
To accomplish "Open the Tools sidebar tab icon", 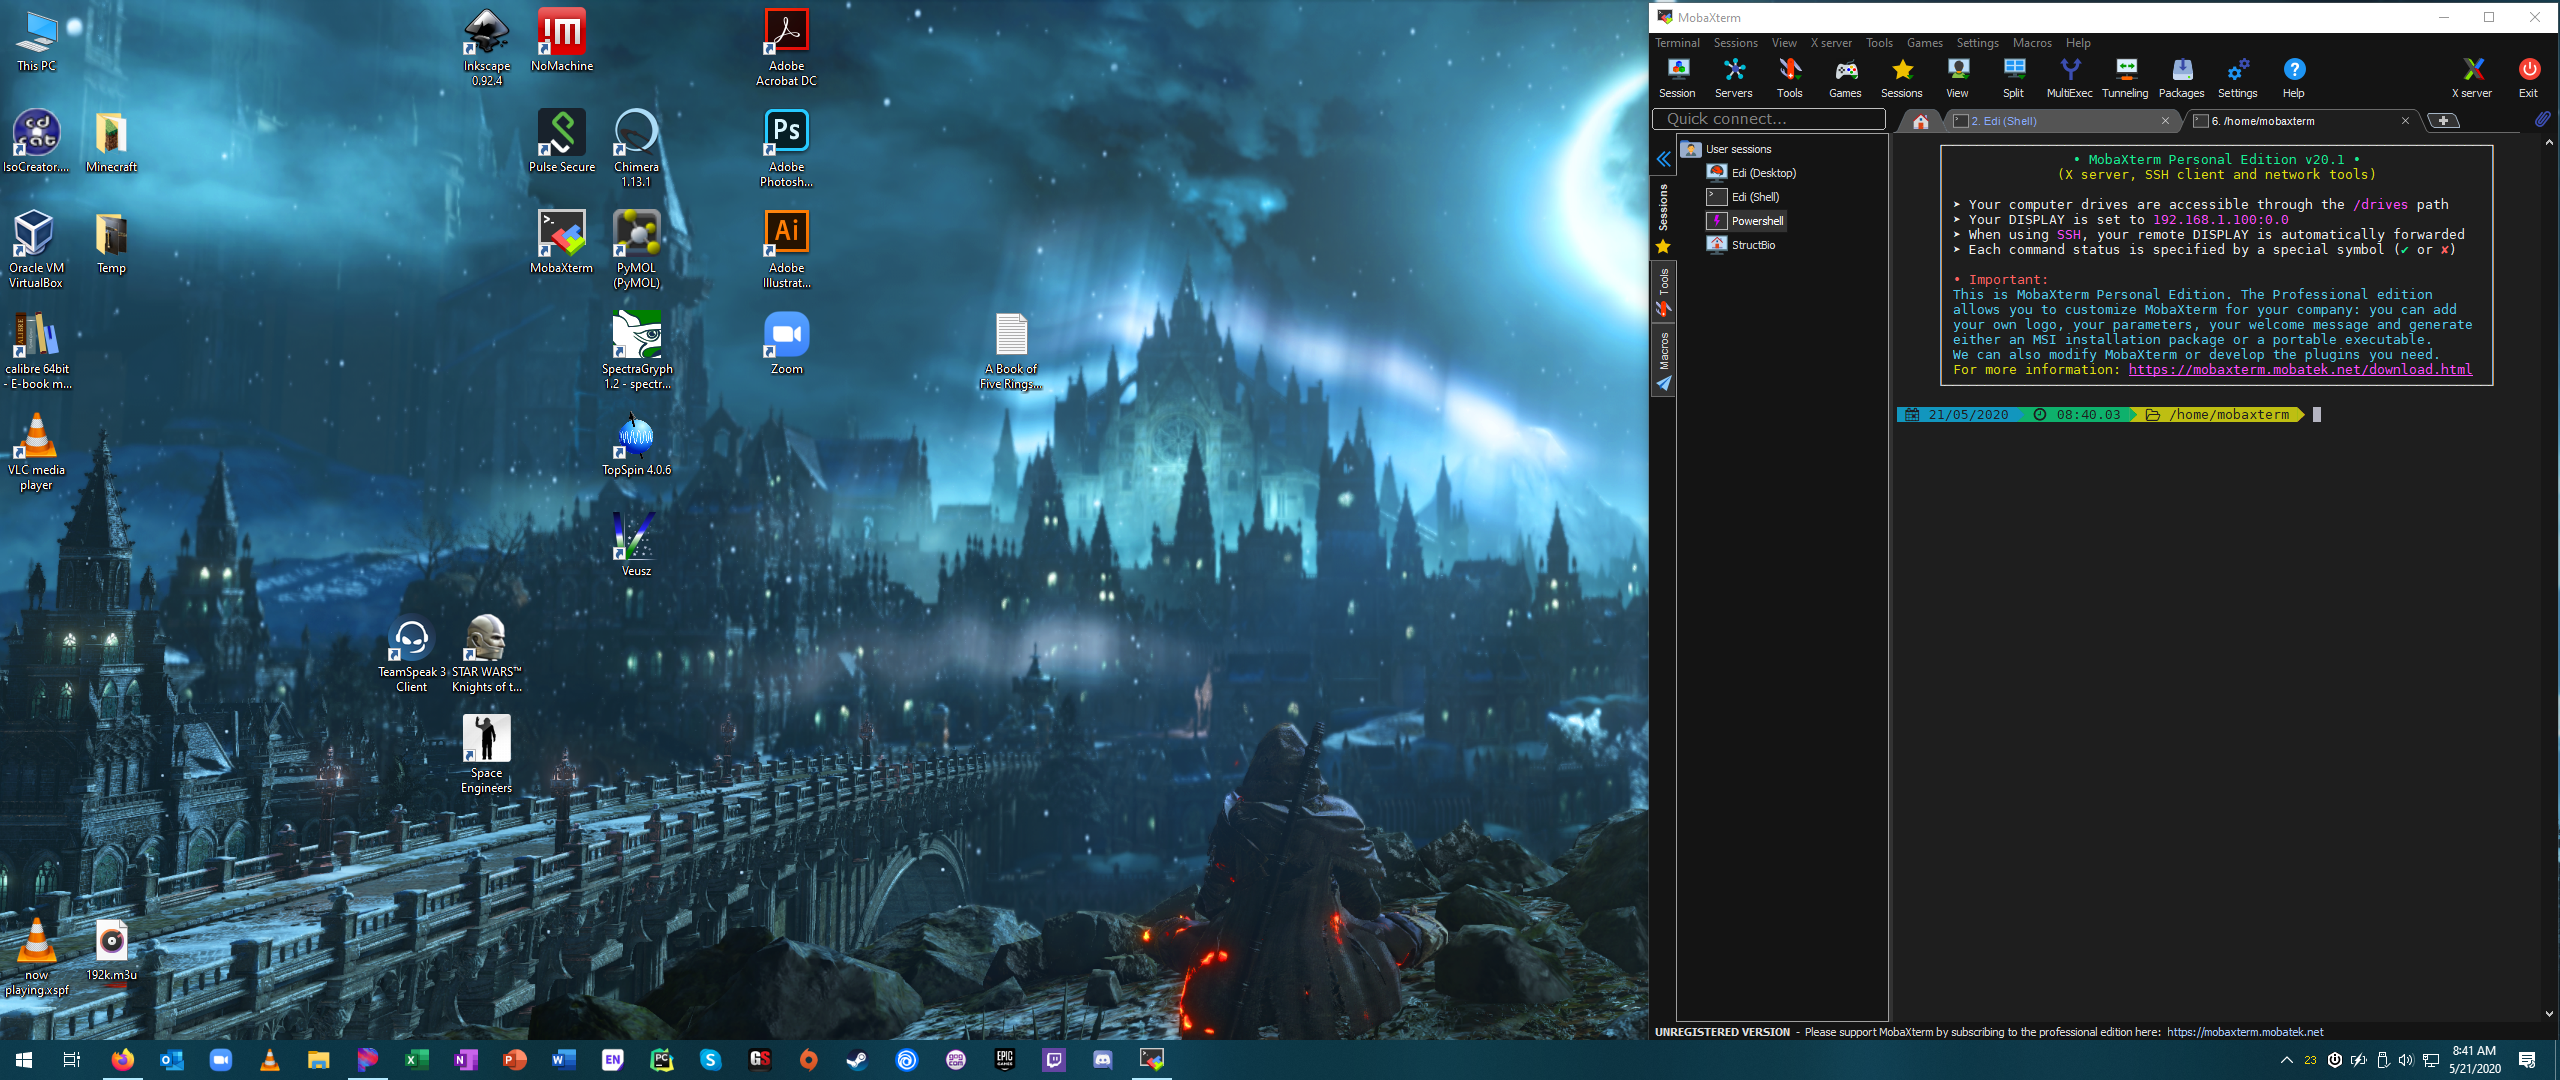I will point(1664,309).
